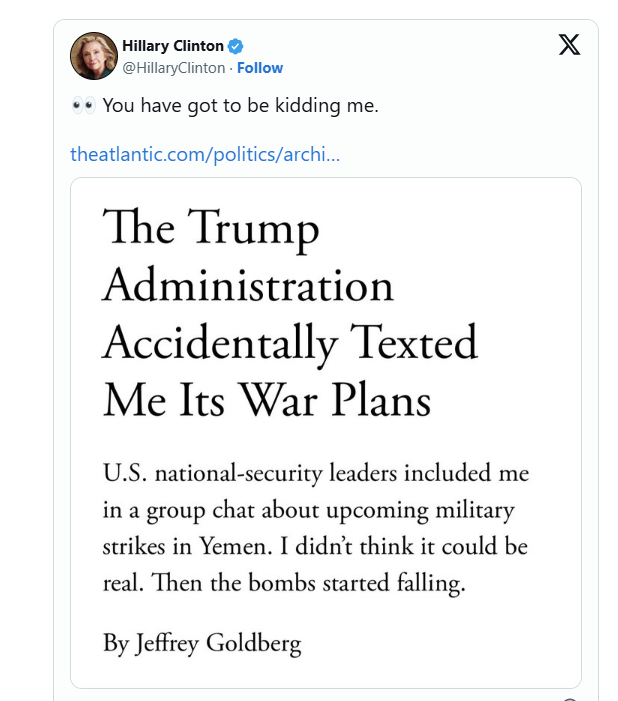Open the theatlantic.com article link
Viewport: 618px width, 701px height.
pyautogui.click(x=205, y=155)
